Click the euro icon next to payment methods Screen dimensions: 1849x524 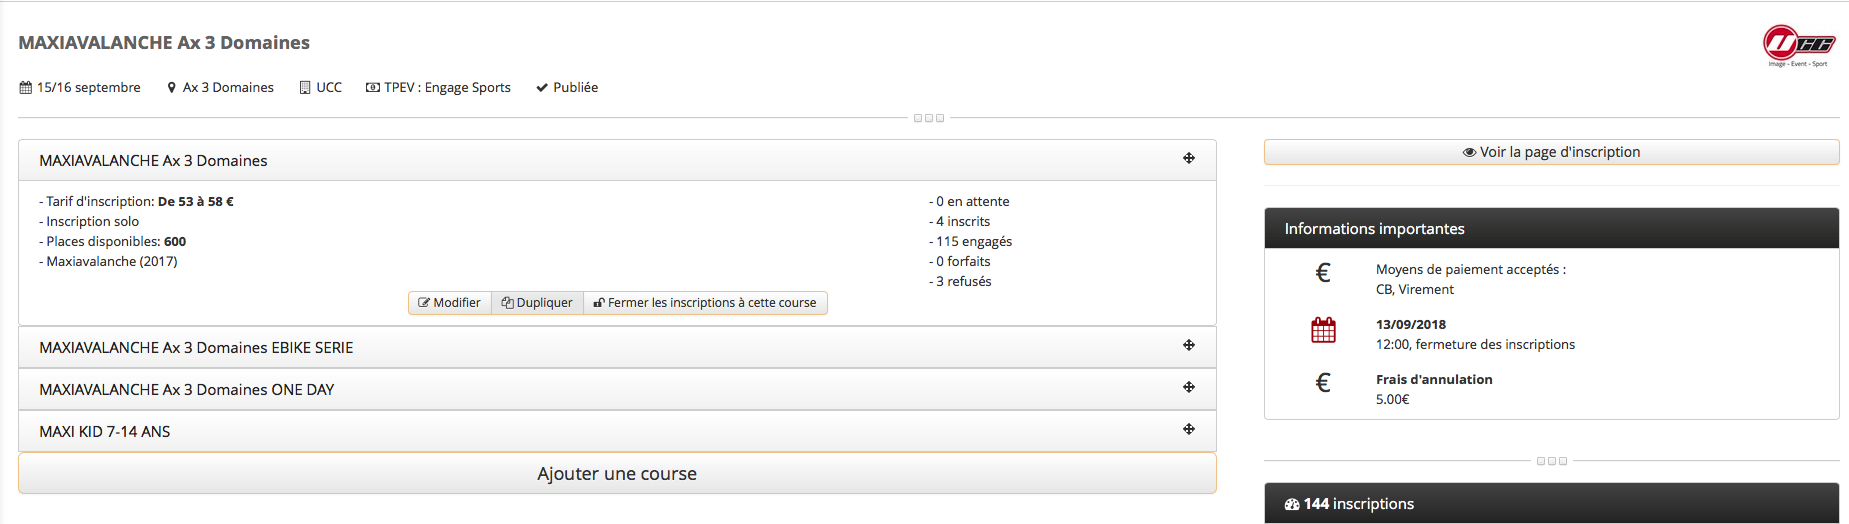(x=1323, y=272)
